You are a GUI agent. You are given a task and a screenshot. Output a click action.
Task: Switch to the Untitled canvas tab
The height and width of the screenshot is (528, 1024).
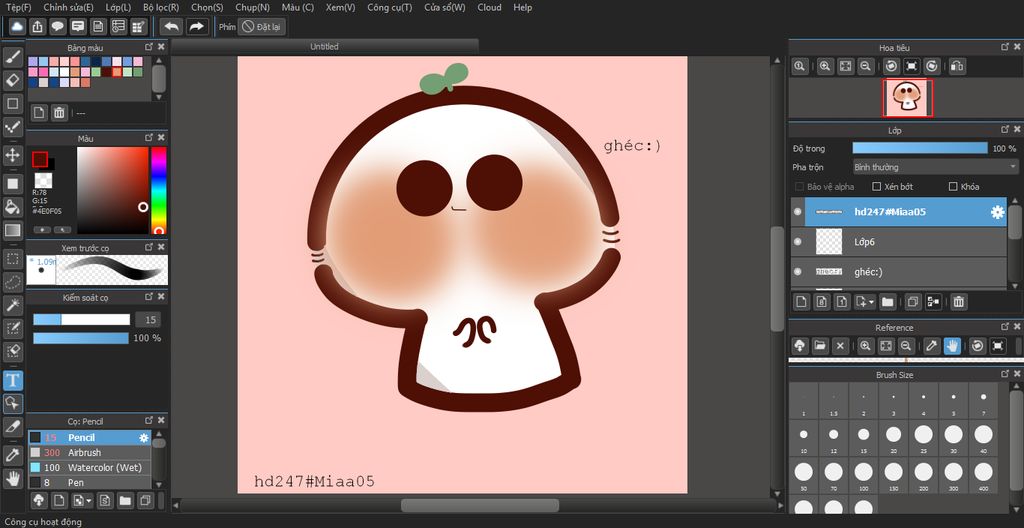point(325,46)
